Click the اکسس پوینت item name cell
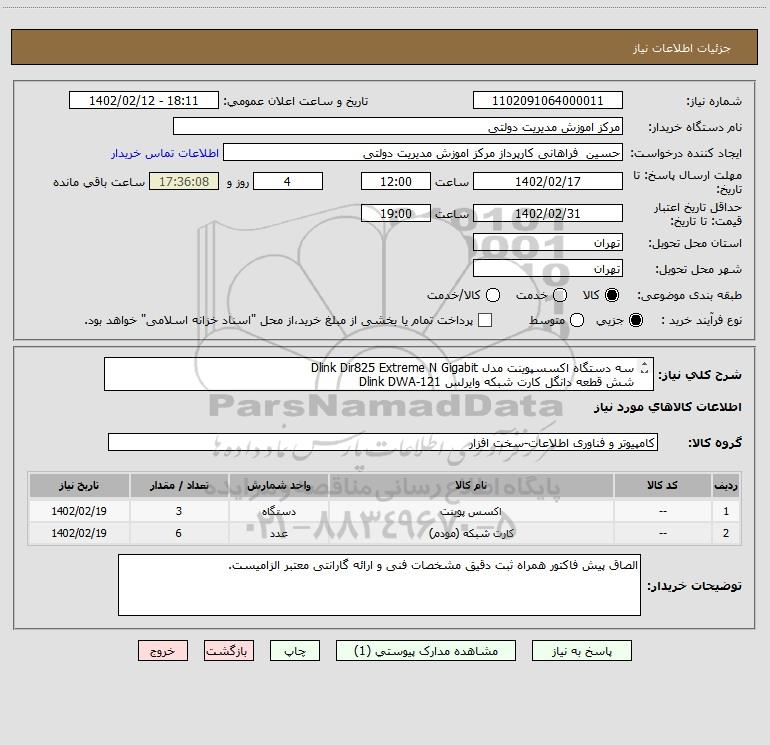The height and width of the screenshot is (745, 770). pos(471,511)
